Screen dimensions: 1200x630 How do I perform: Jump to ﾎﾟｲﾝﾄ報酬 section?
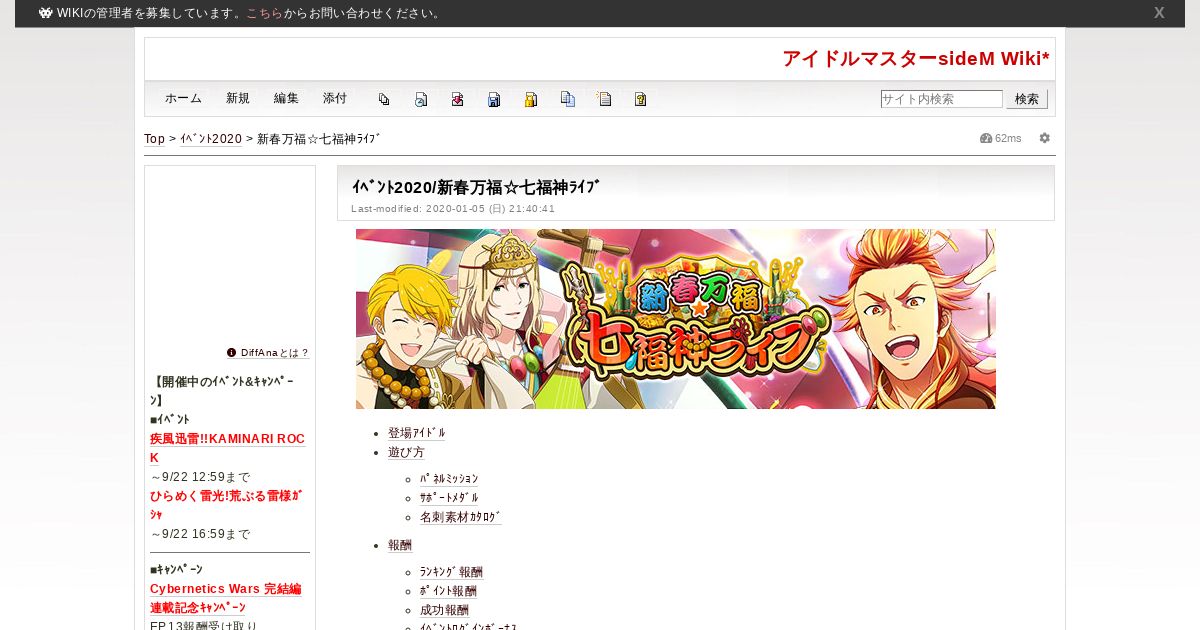[448, 591]
